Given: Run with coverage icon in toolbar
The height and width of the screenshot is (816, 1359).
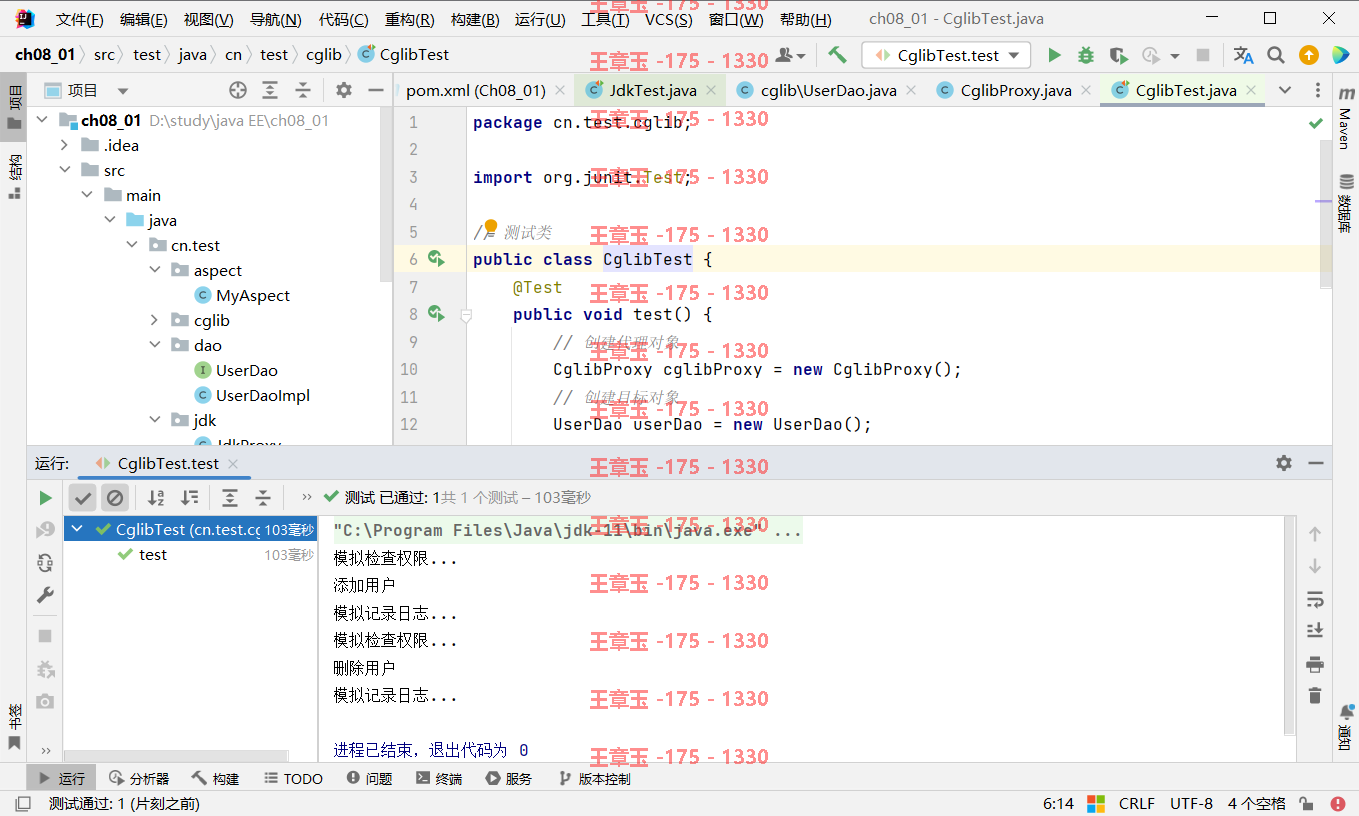Looking at the screenshot, I should click(1118, 55).
